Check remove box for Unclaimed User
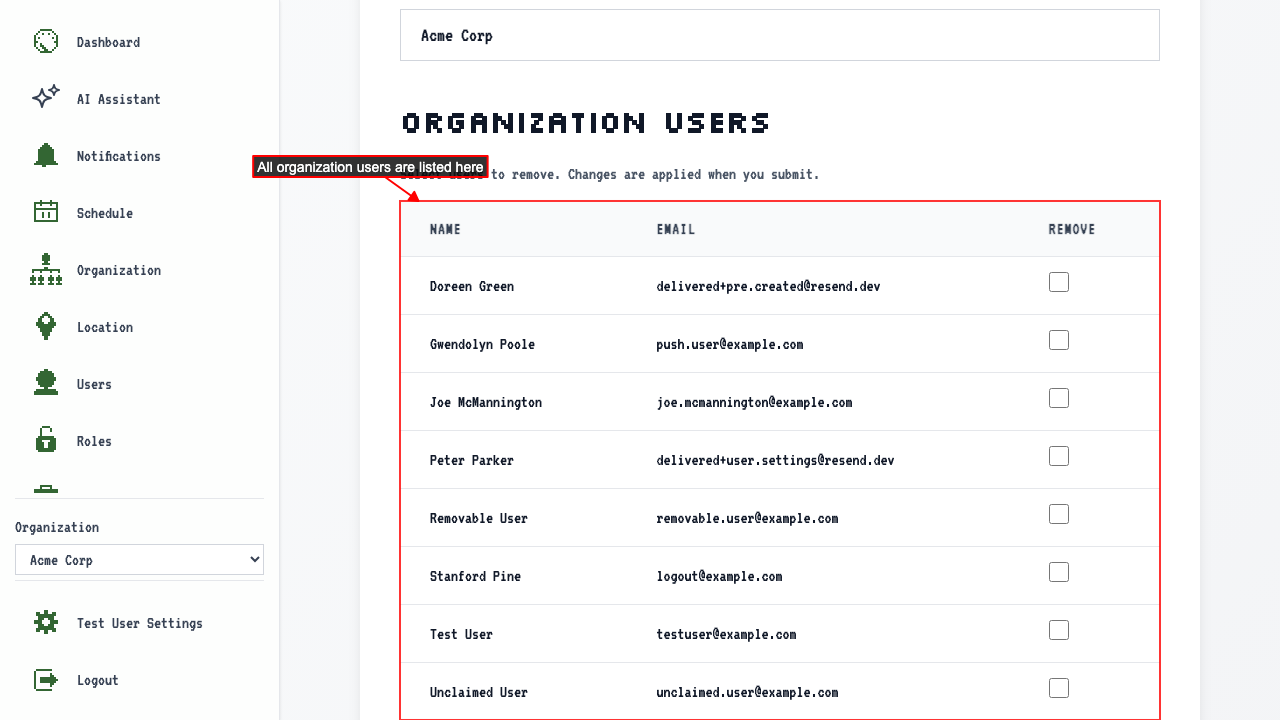The image size is (1280, 720). tap(1059, 688)
